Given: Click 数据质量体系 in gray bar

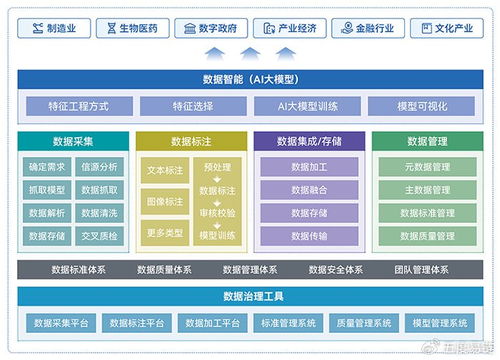Looking at the screenshot, I should pos(164,270).
